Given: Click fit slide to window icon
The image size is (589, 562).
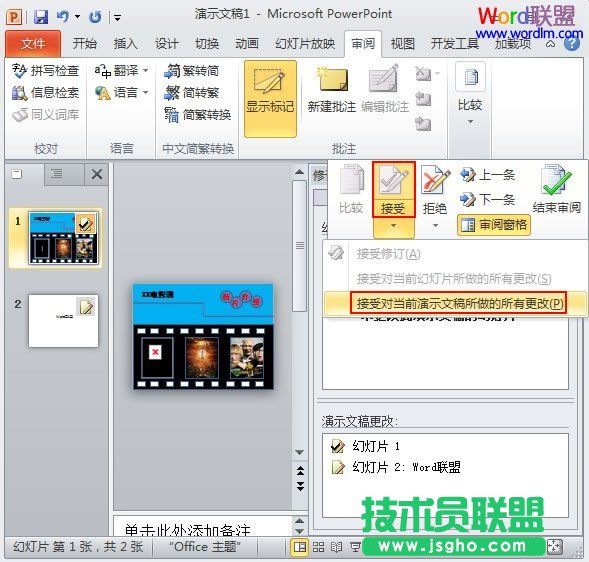Looking at the screenshot, I should [555, 547].
